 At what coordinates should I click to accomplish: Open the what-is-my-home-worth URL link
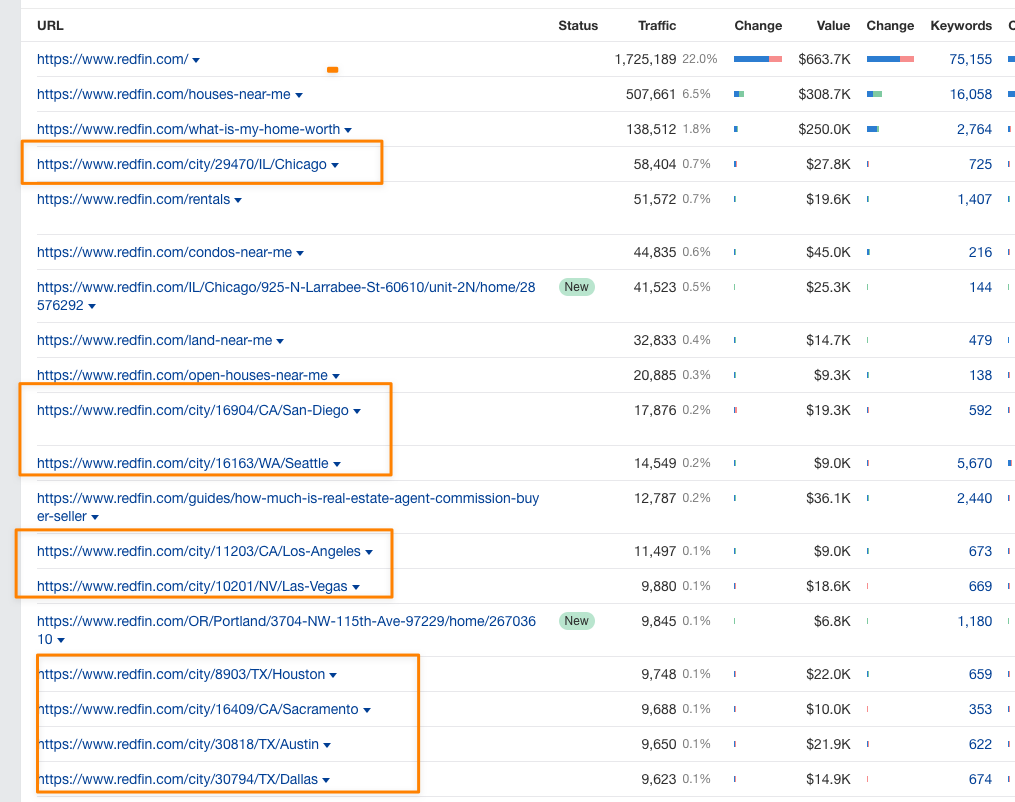188,129
